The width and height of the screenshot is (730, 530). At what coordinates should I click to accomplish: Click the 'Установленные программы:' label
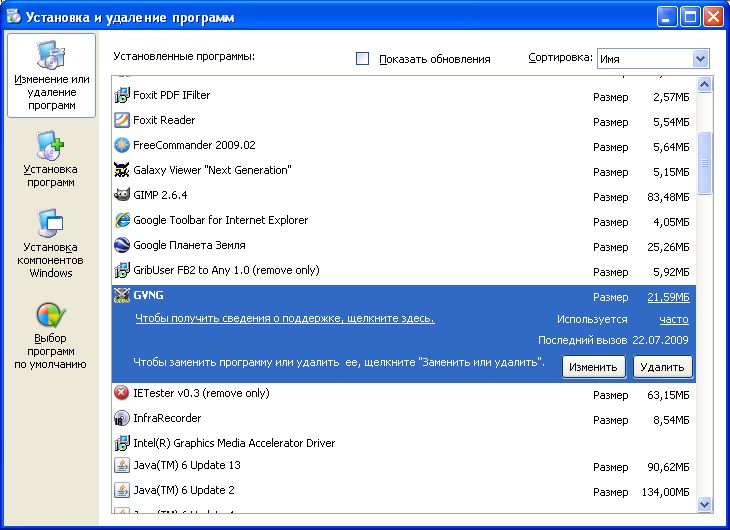[x=184, y=56]
